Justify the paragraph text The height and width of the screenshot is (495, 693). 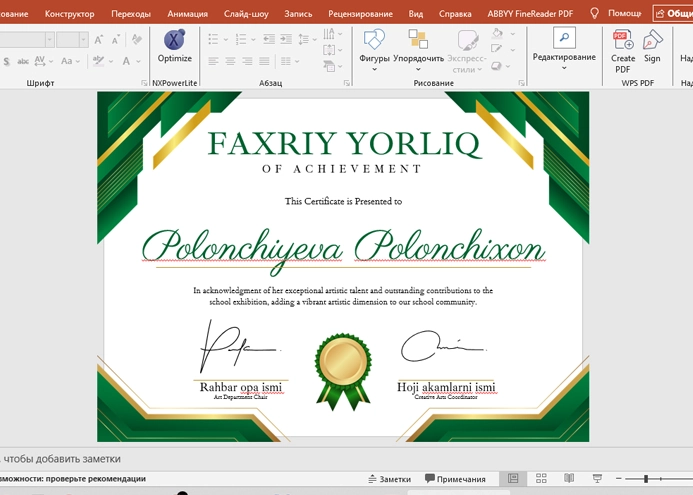[264, 61]
